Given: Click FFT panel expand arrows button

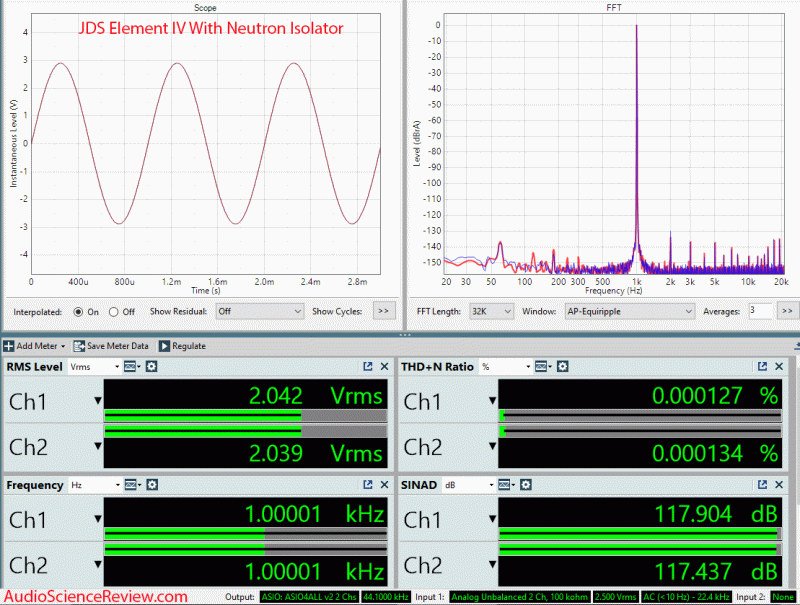Looking at the screenshot, I should click(x=787, y=311).
